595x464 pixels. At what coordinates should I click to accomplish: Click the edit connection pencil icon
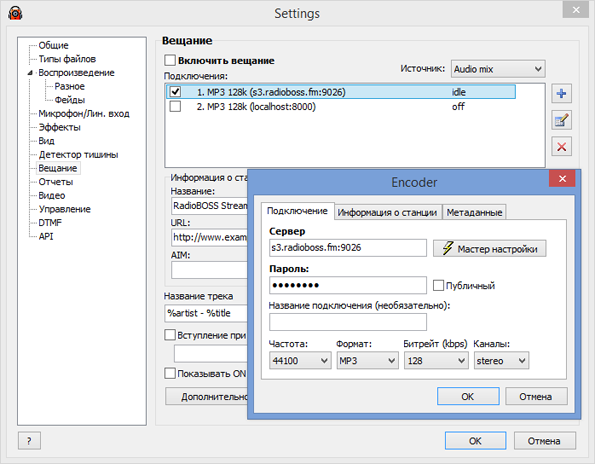pyautogui.click(x=561, y=121)
